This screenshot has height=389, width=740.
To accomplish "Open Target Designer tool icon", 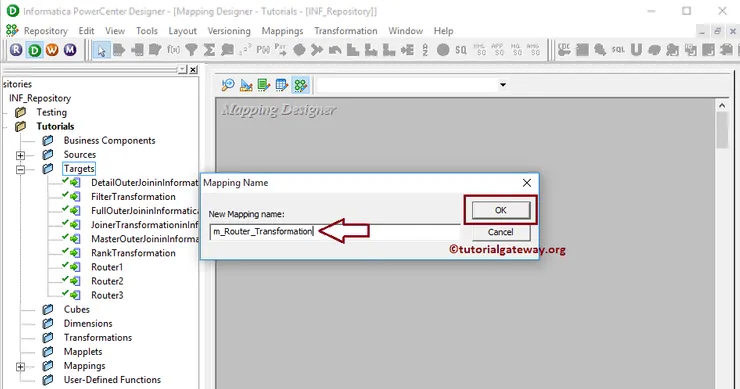I will click(x=246, y=85).
